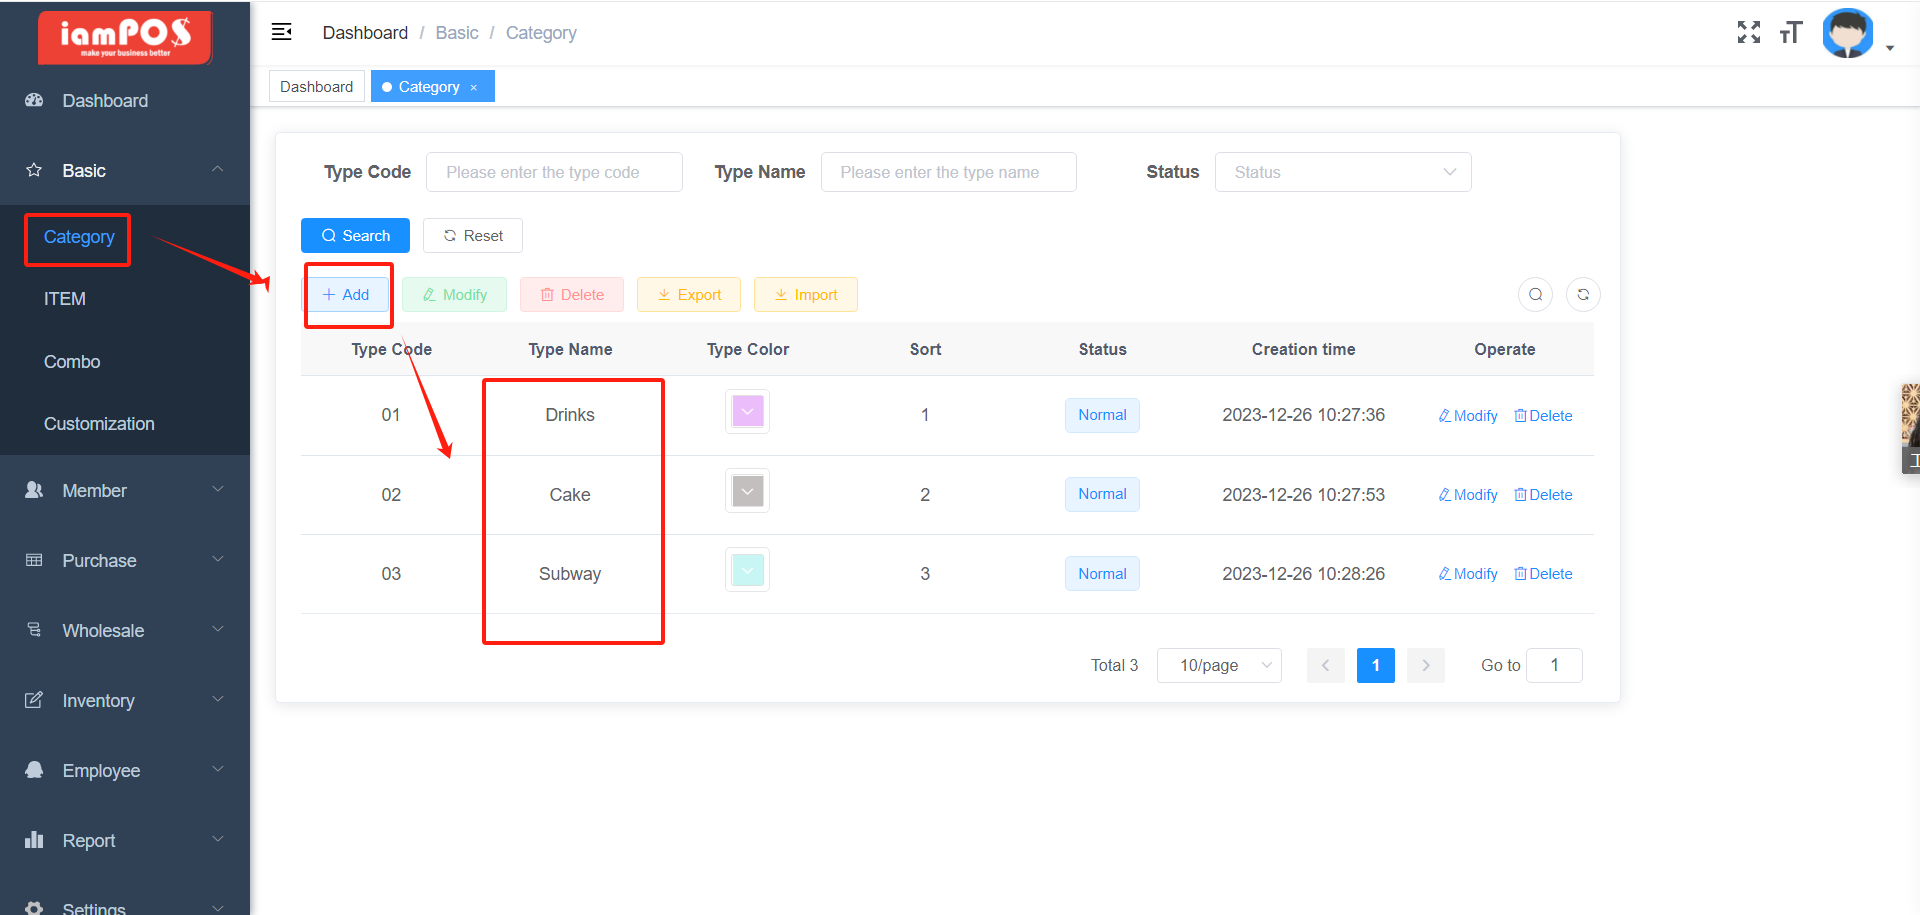Image resolution: width=1920 pixels, height=915 pixels.
Task: Click the Type Code input field
Action: coord(554,172)
